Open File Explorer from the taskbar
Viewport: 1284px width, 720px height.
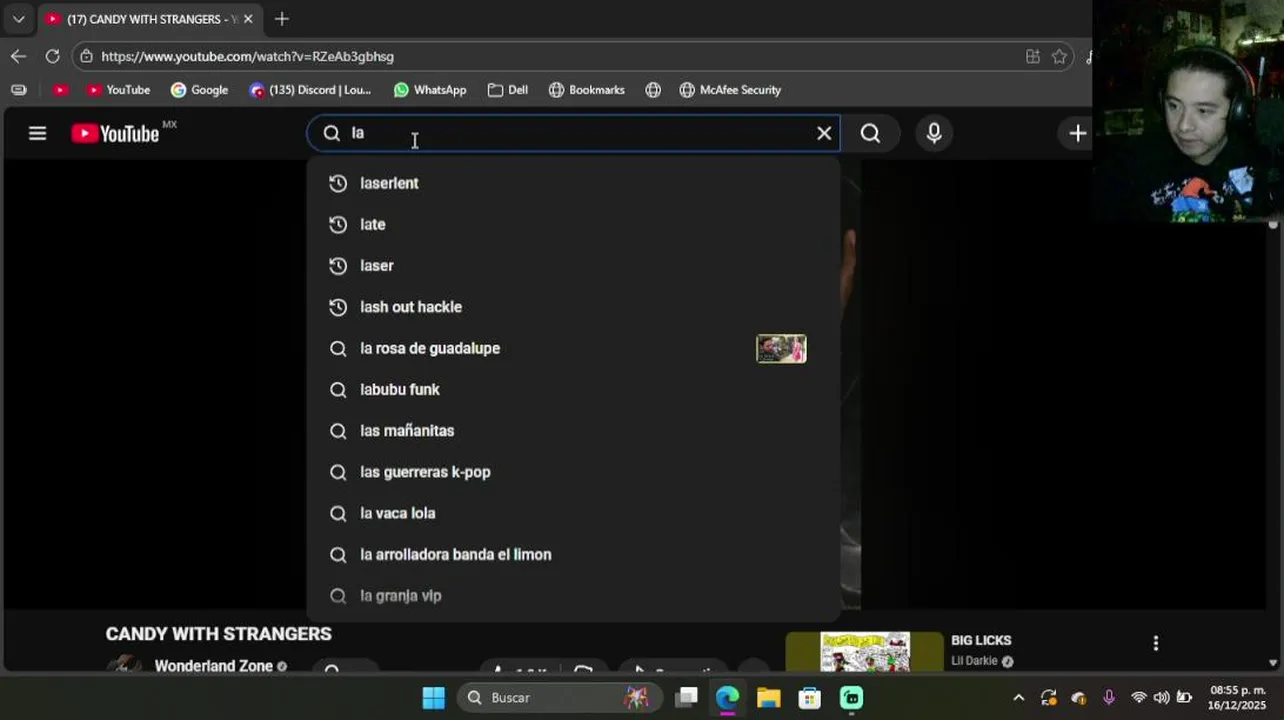point(768,698)
